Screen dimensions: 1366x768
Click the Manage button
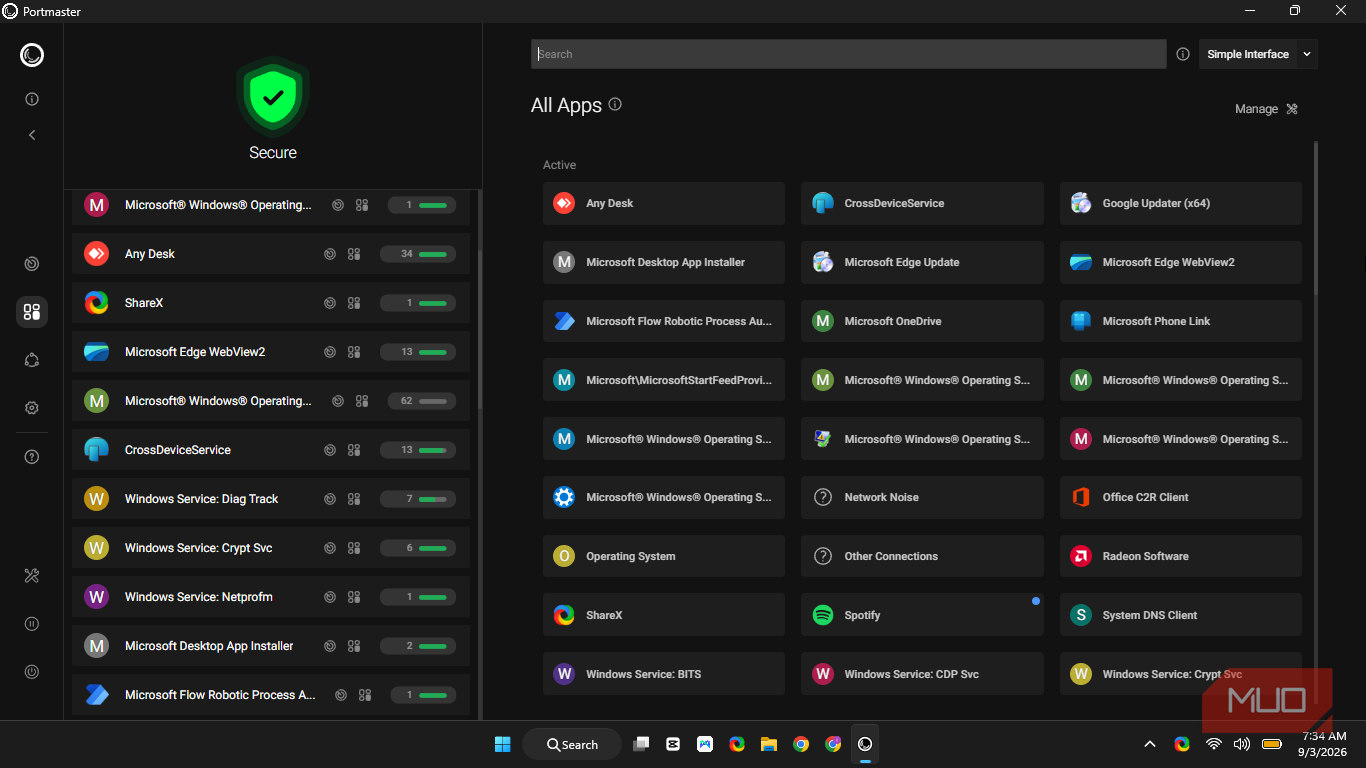tap(1267, 109)
